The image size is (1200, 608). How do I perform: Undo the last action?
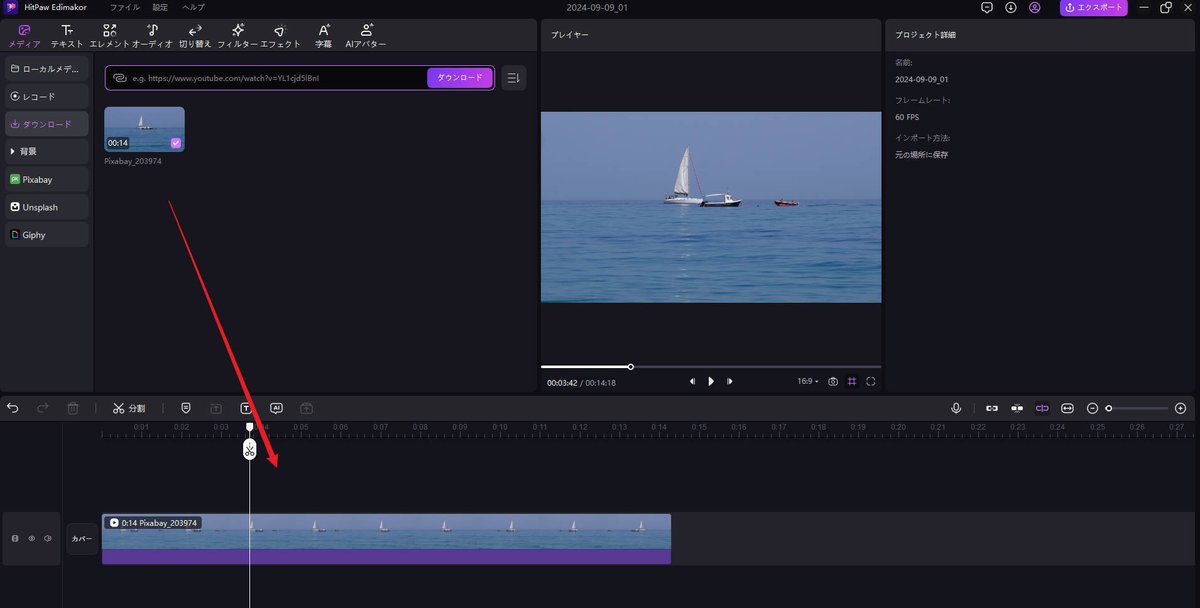tap(13, 408)
